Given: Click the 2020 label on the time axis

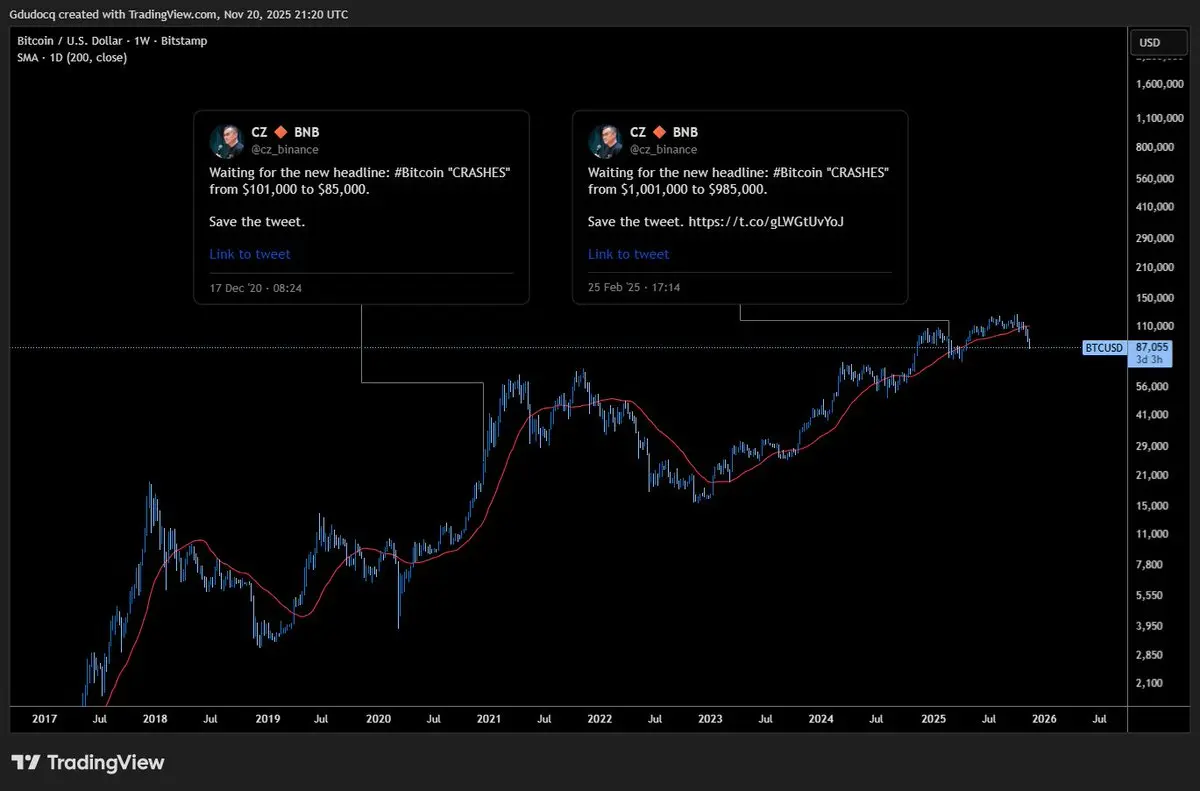Looking at the screenshot, I should 378,718.
